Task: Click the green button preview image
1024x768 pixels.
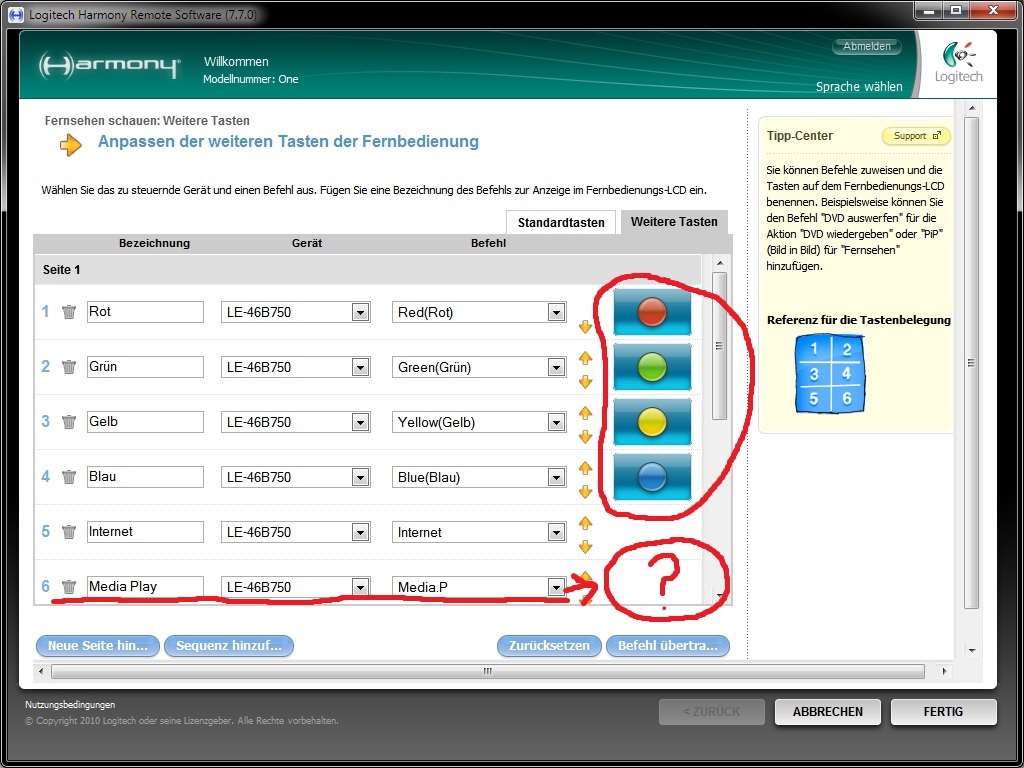Action: [652, 368]
